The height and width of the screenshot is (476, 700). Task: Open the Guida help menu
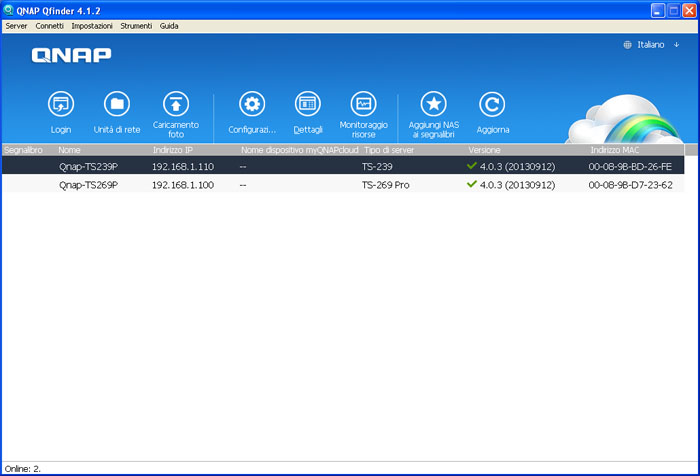169,25
